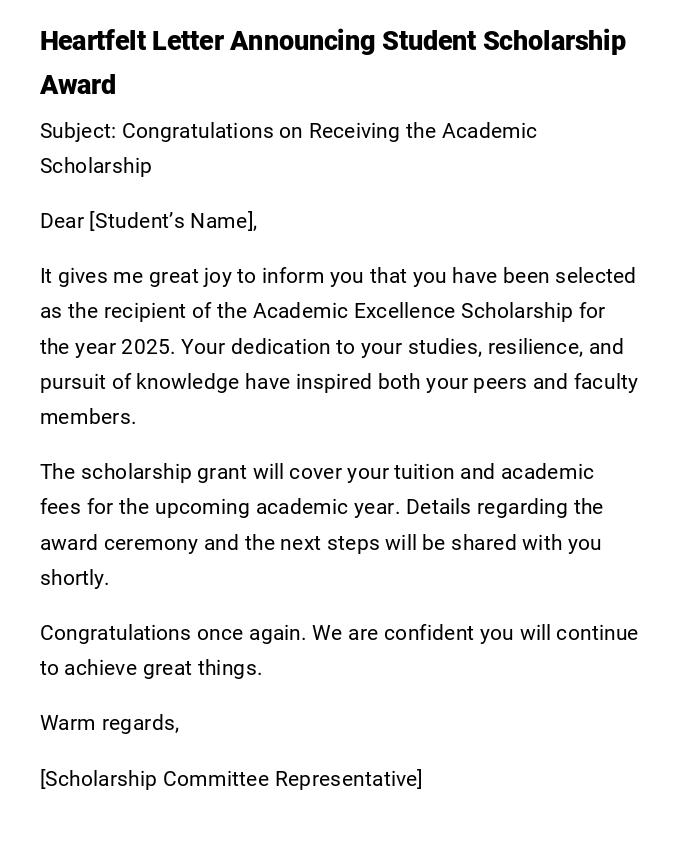This screenshot has width=700, height=841.
Task: Click the word 'tuition' in the second paragraph
Action: (426, 473)
